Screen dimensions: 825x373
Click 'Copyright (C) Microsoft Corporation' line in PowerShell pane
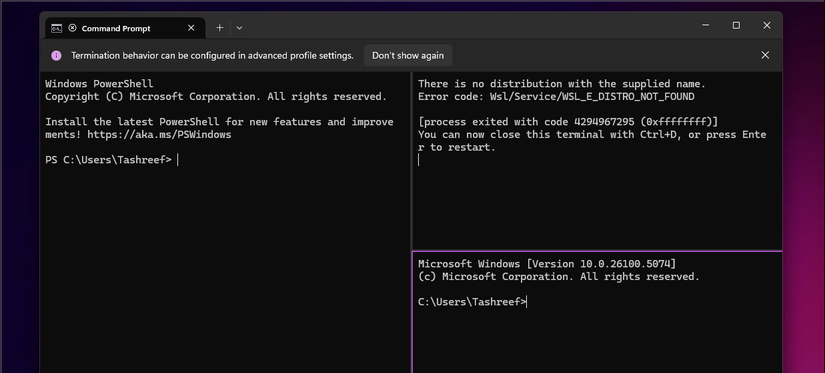216,97
